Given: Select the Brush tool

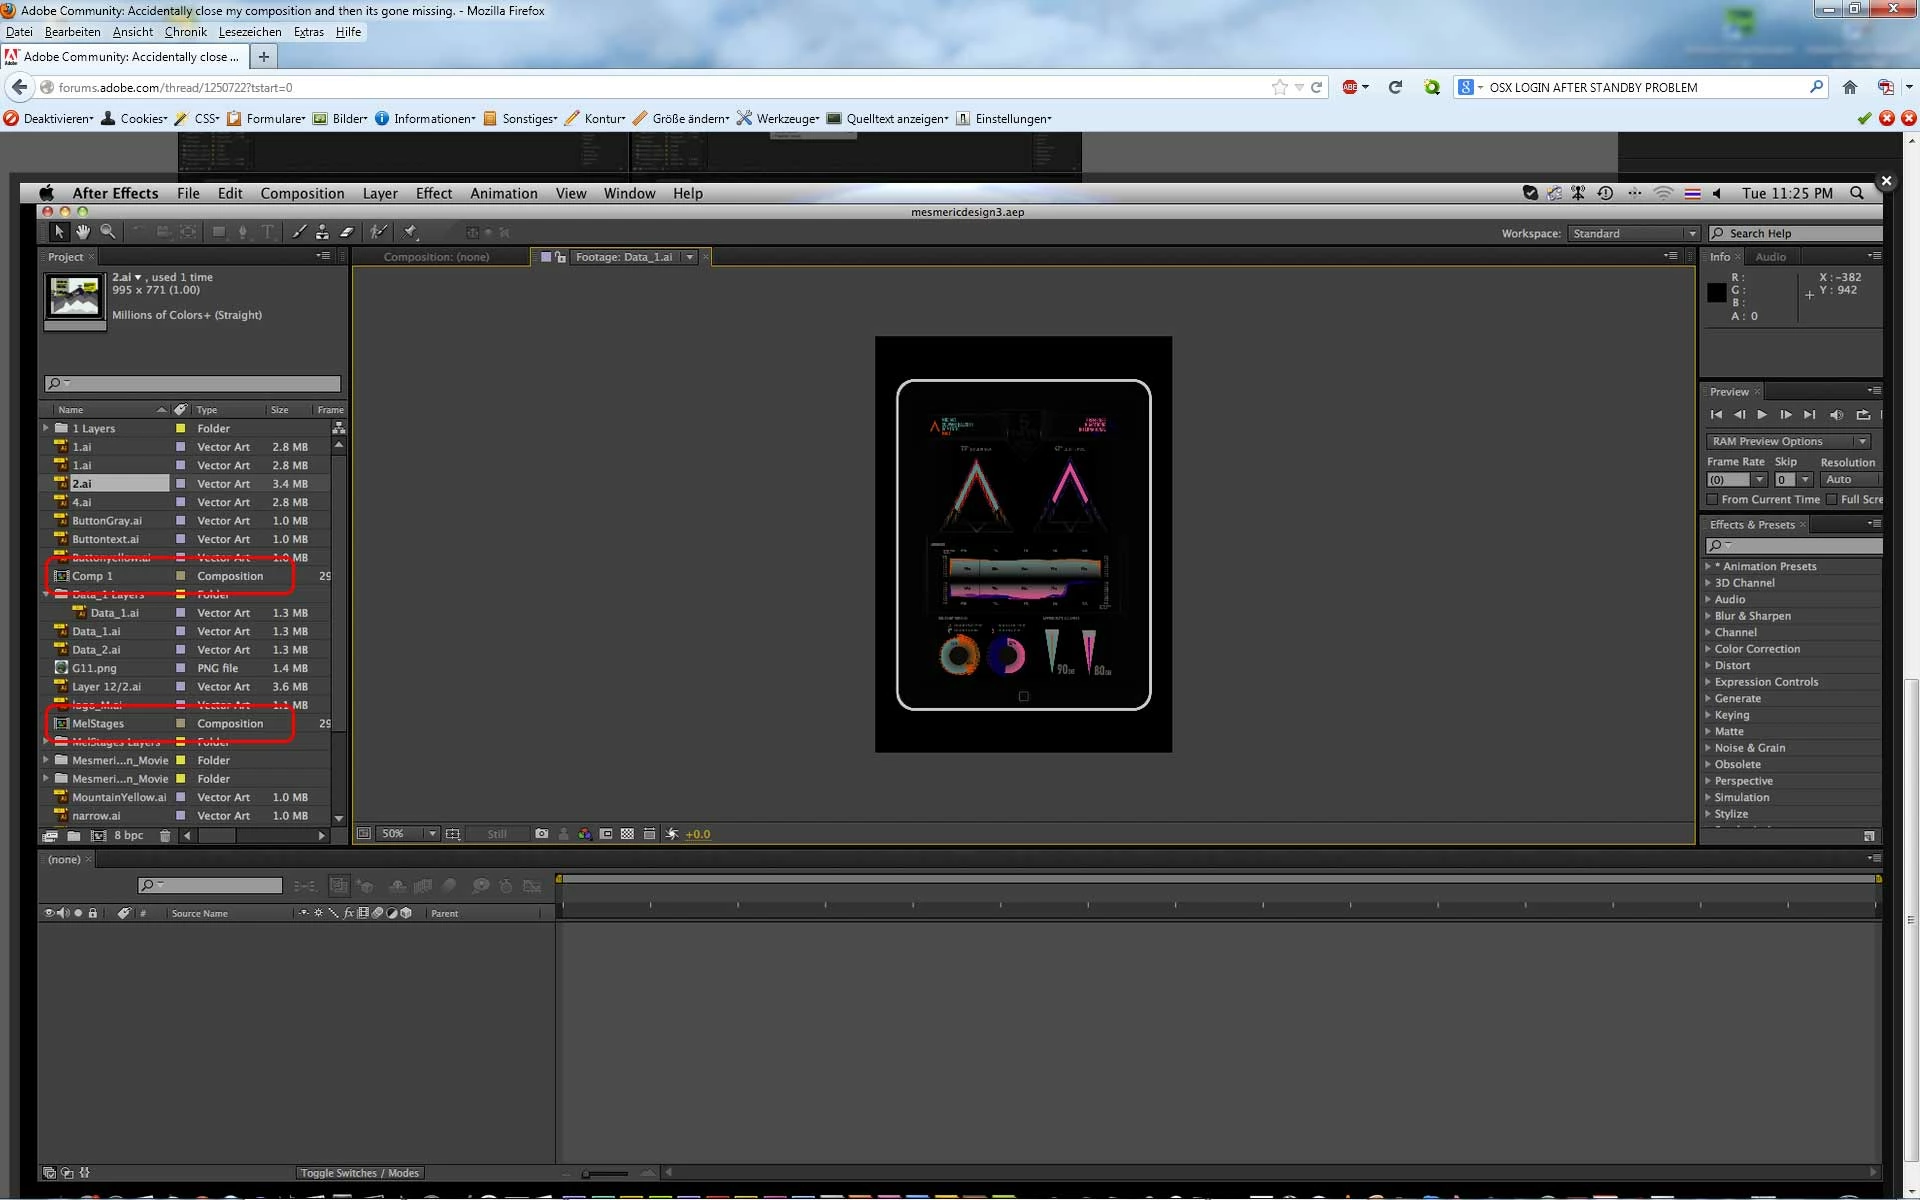Looking at the screenshot, I should (299, 232).
